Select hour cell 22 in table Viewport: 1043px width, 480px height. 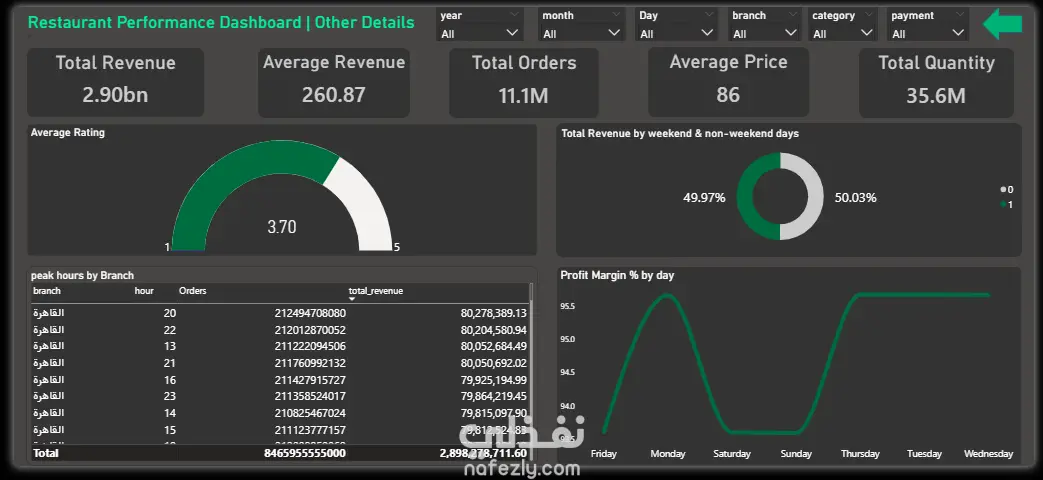(170, 330)
